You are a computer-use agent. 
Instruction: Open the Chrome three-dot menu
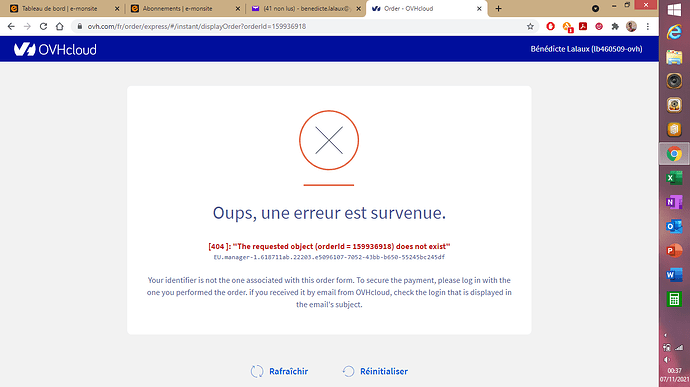[647, 26]
